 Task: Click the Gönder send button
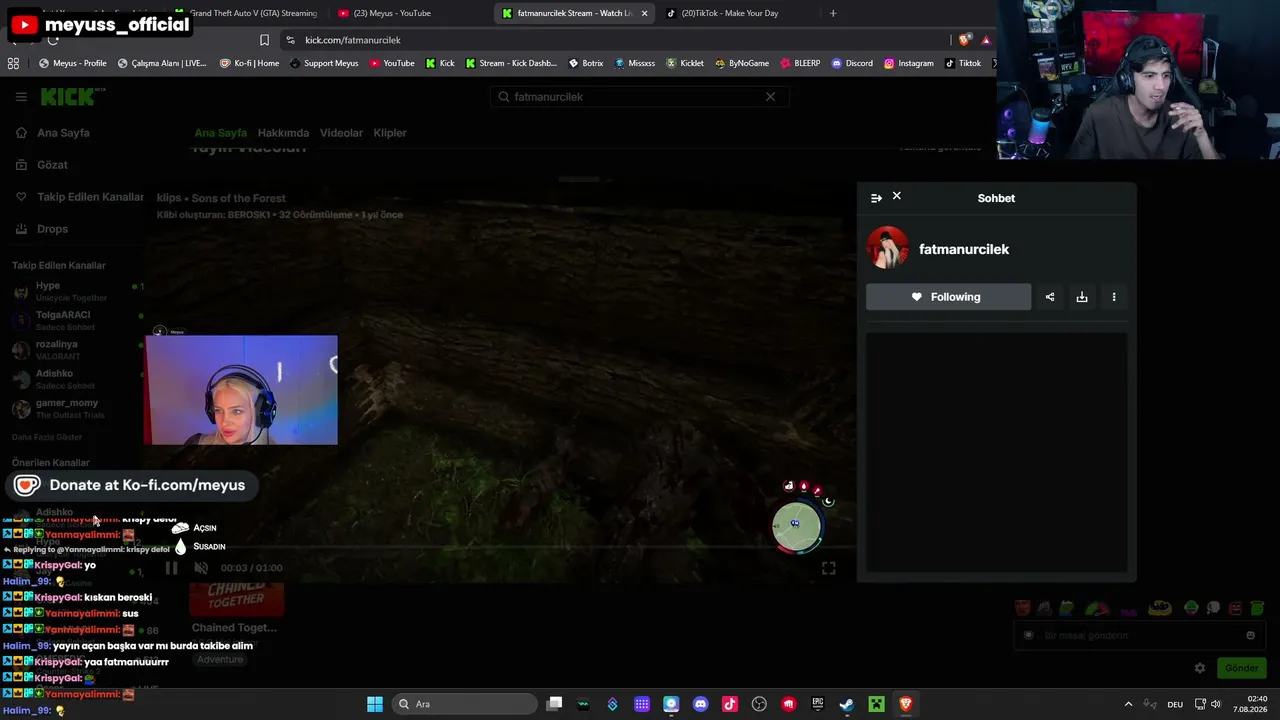point(1241,668)
